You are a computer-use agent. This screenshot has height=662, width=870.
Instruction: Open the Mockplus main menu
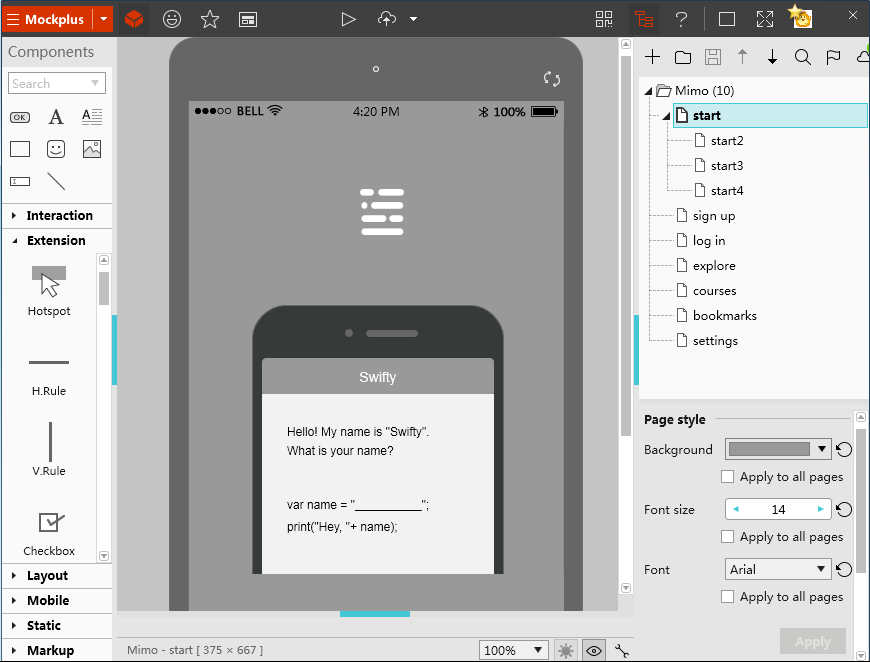(47, 19)
